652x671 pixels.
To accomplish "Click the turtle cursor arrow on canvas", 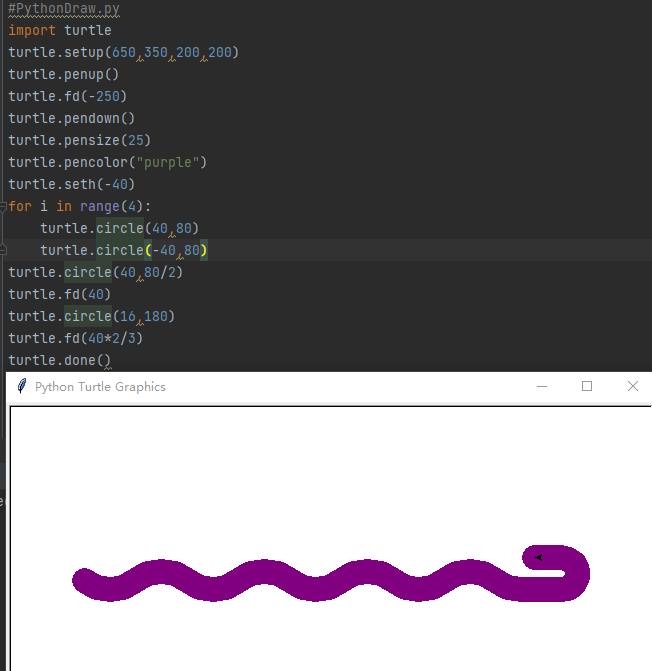I will point(539,557).
